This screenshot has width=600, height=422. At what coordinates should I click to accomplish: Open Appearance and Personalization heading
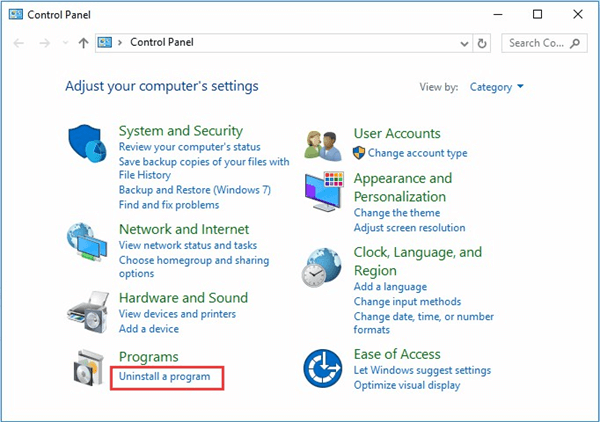[403, 187]
